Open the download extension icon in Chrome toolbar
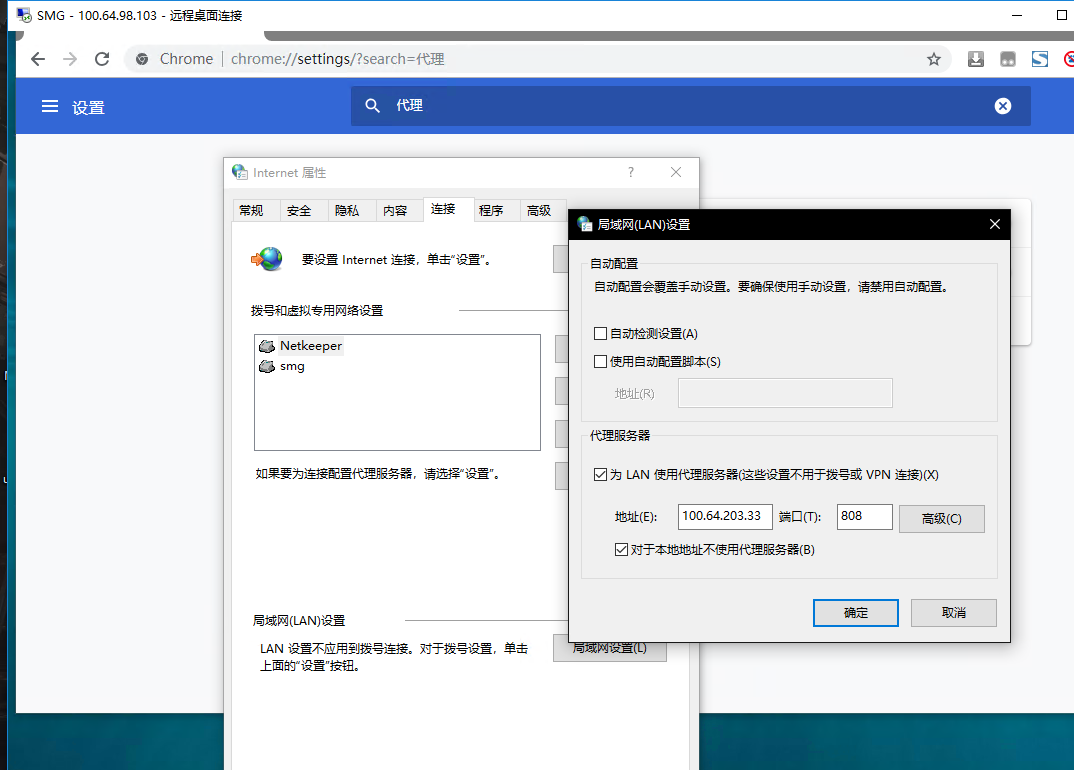 [x=975, y=60]
